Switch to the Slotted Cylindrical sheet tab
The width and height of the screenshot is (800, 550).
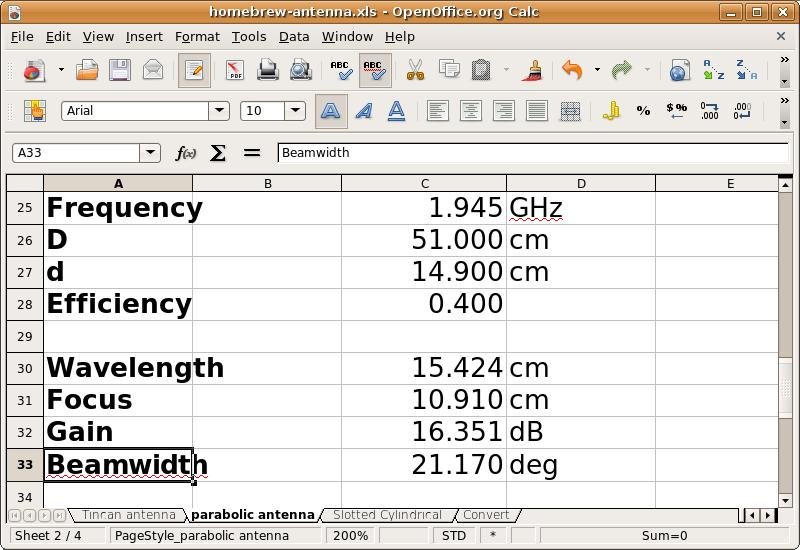coord(387,515)
